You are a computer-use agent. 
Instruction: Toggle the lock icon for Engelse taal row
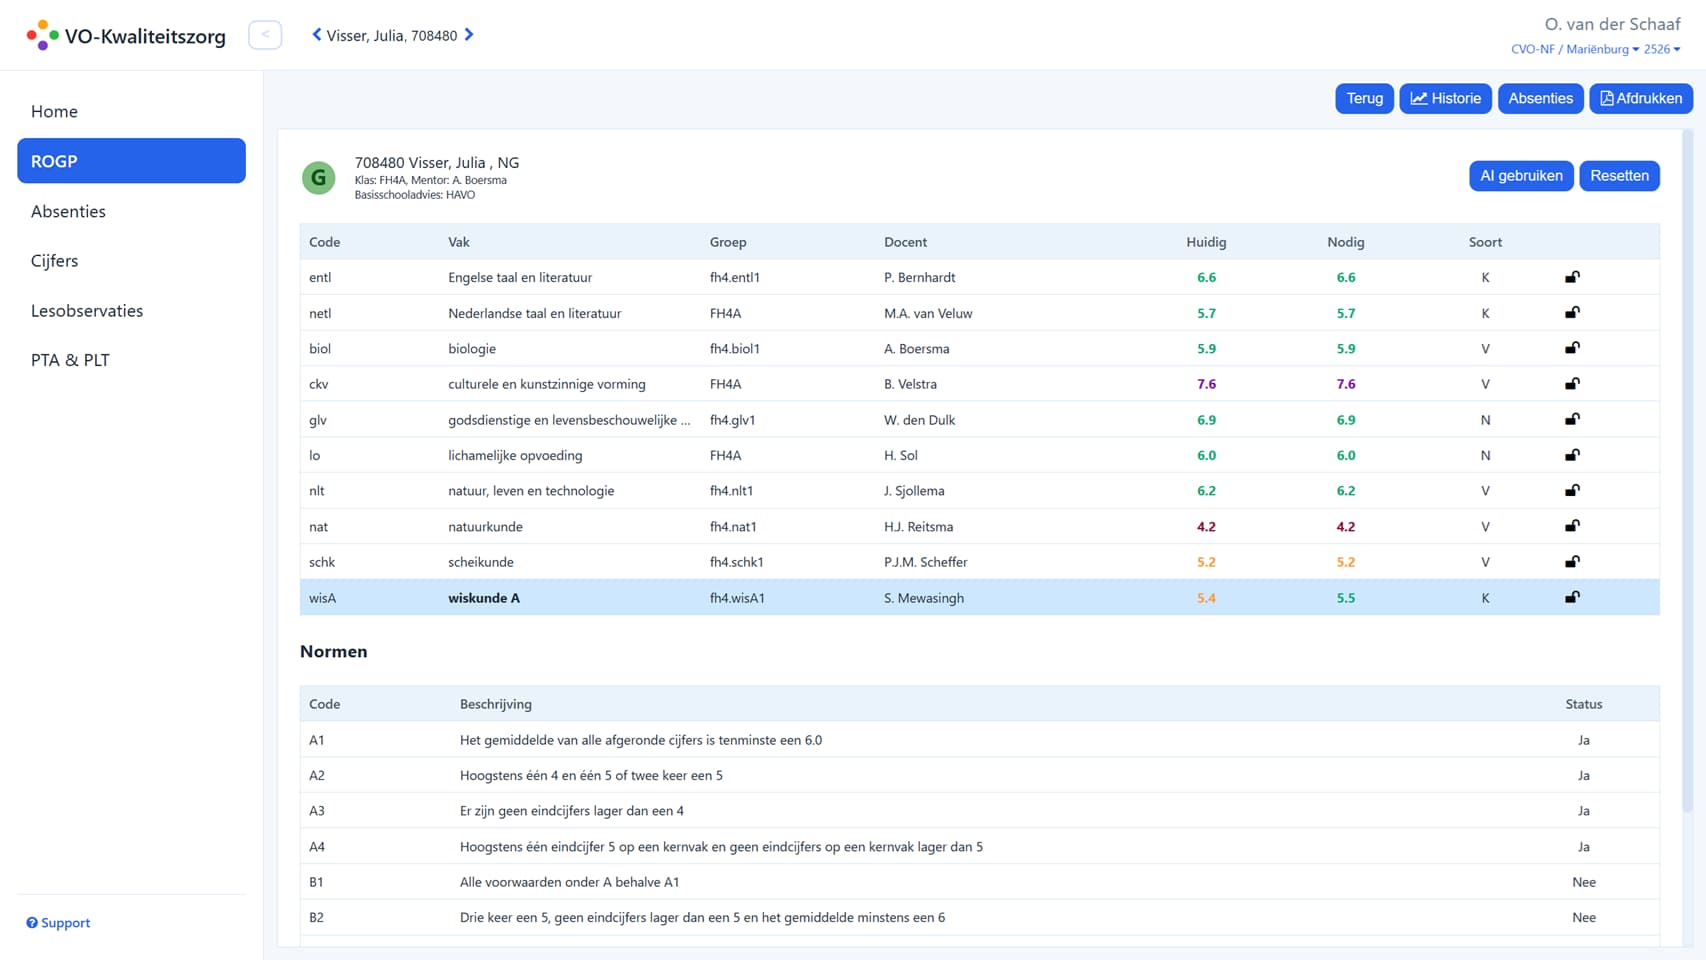(1572, 277)
